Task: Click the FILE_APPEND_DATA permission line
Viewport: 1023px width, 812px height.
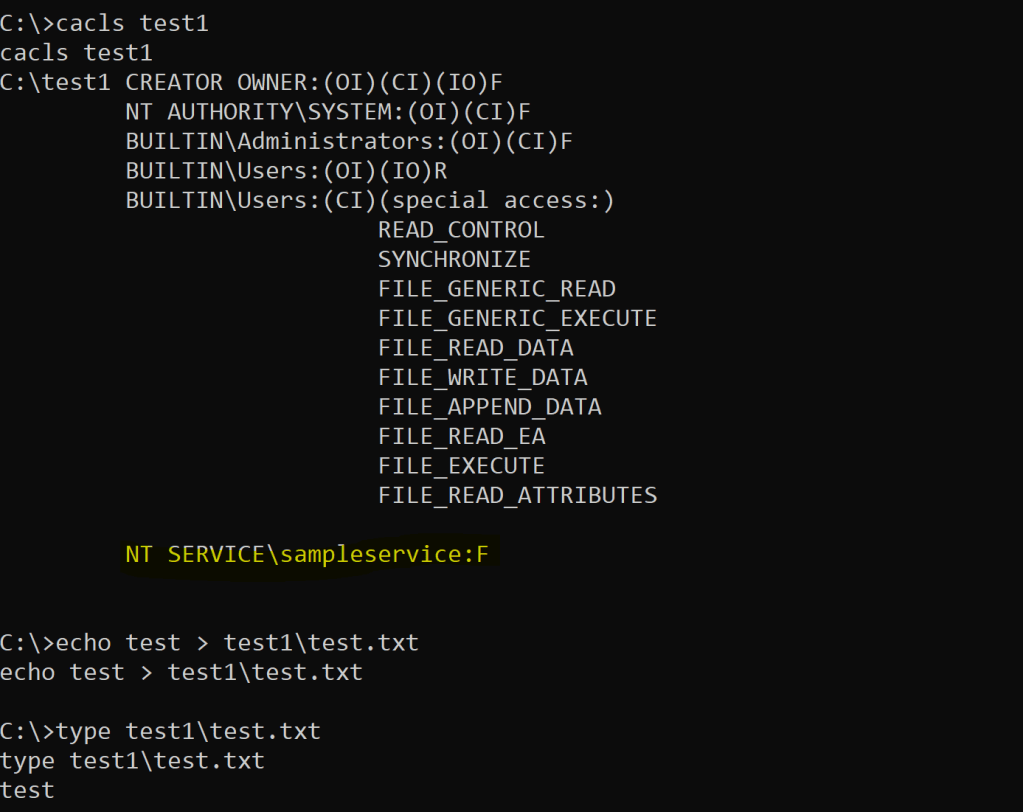Action: [489, 407]
